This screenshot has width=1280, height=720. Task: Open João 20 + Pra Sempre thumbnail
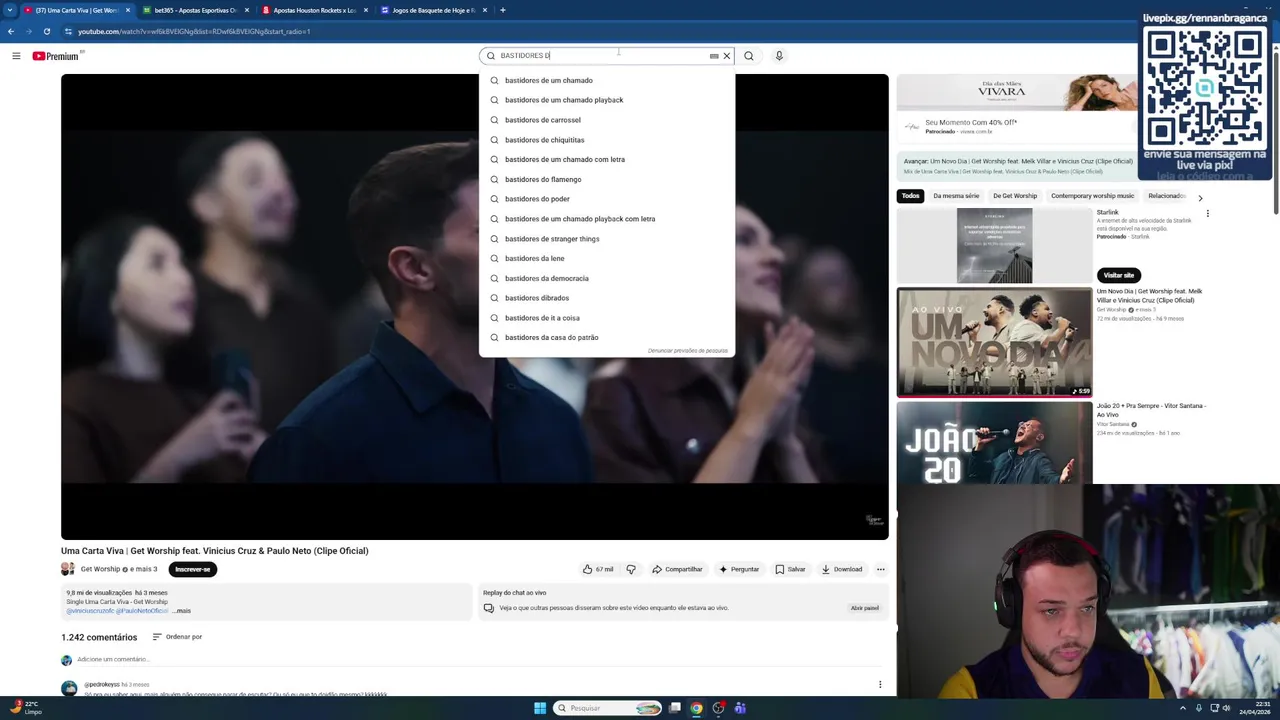[x=994, y=443]
